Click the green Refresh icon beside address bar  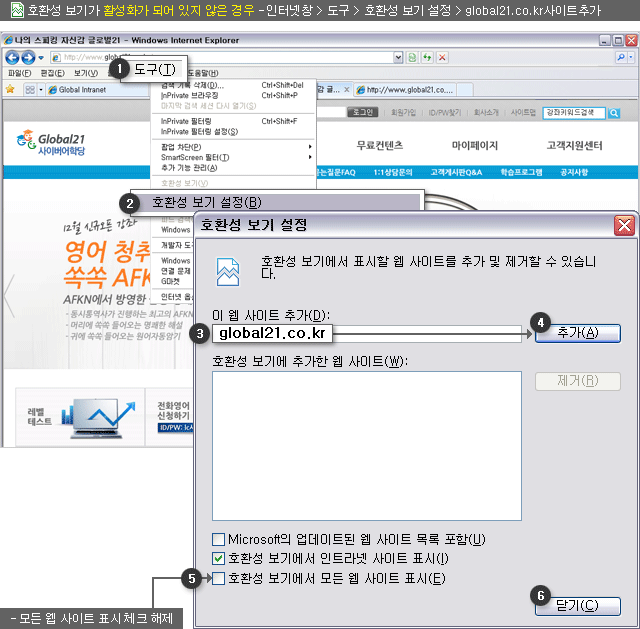pyautogui.click(x=428, y=58)
